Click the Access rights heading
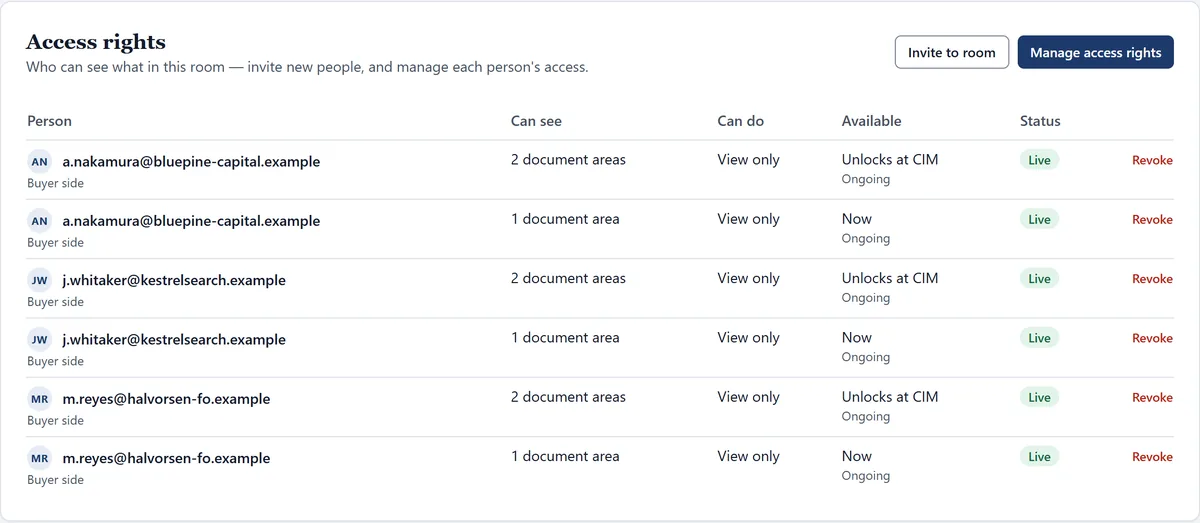The width and height of the screenshot is (1200, 523). [x=96, y=42]
